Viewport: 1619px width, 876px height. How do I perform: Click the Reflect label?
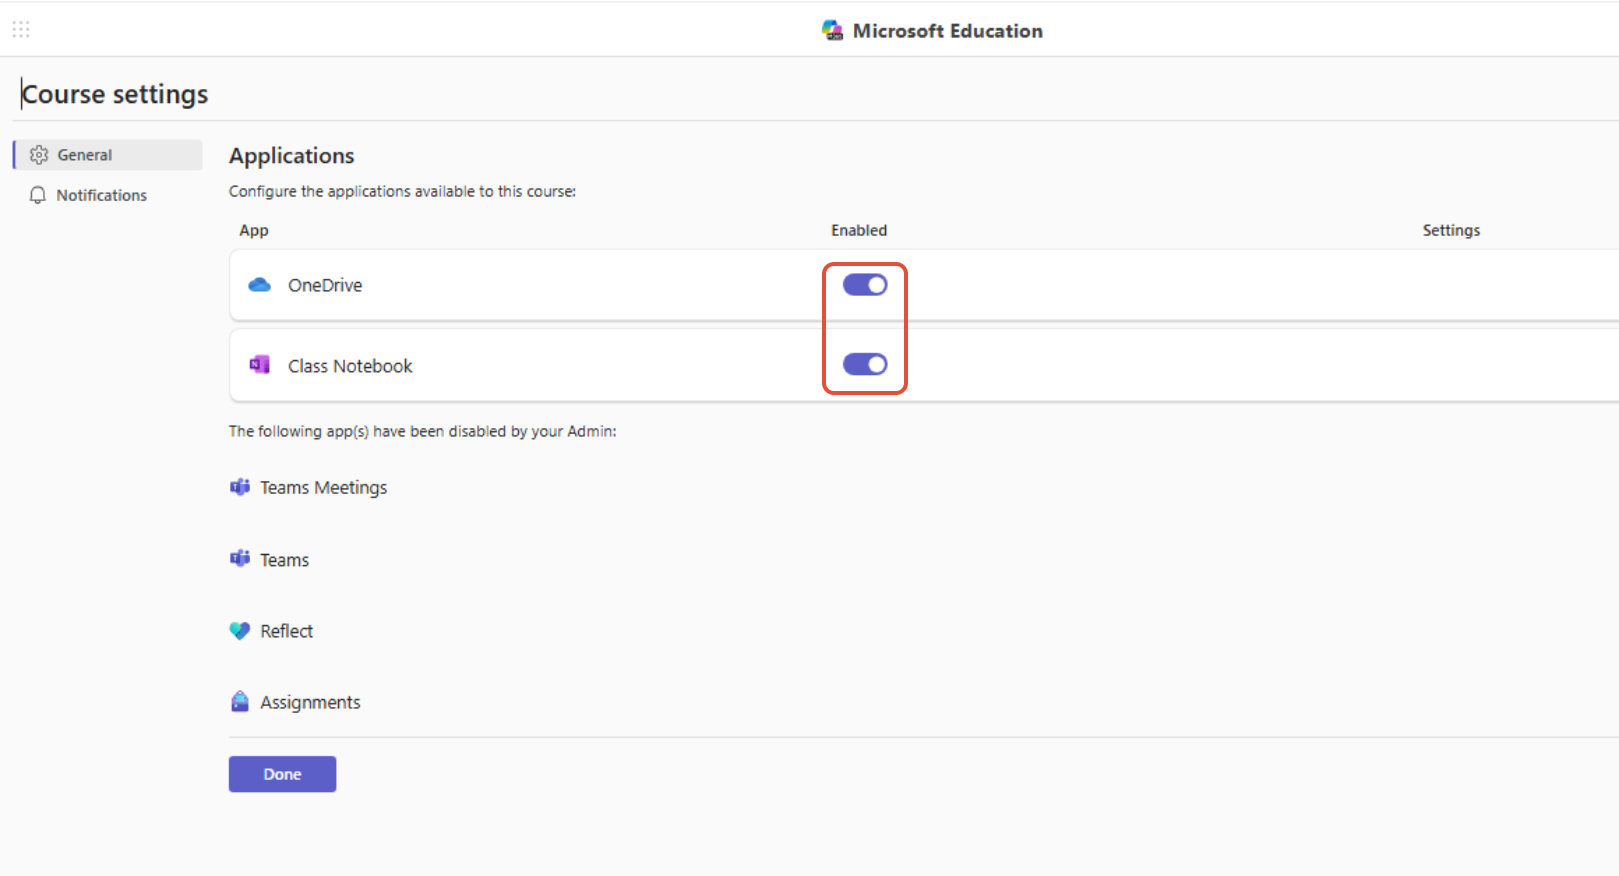pos(287,631)
